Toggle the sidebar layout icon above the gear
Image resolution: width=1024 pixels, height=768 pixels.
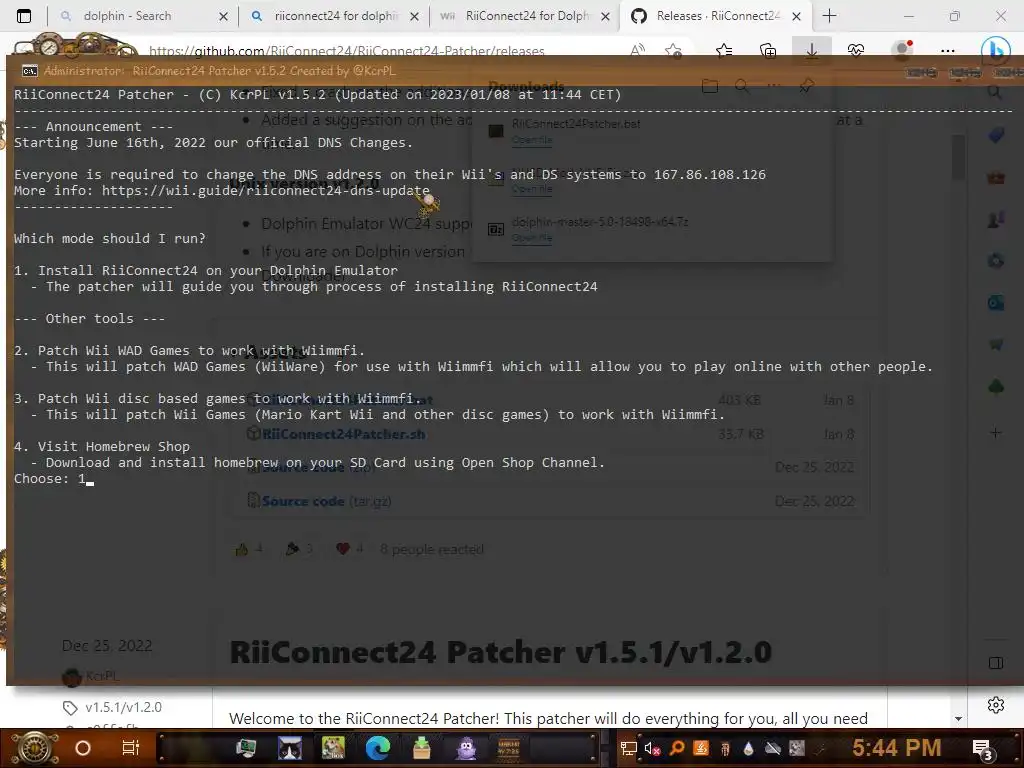click(995, 663)
